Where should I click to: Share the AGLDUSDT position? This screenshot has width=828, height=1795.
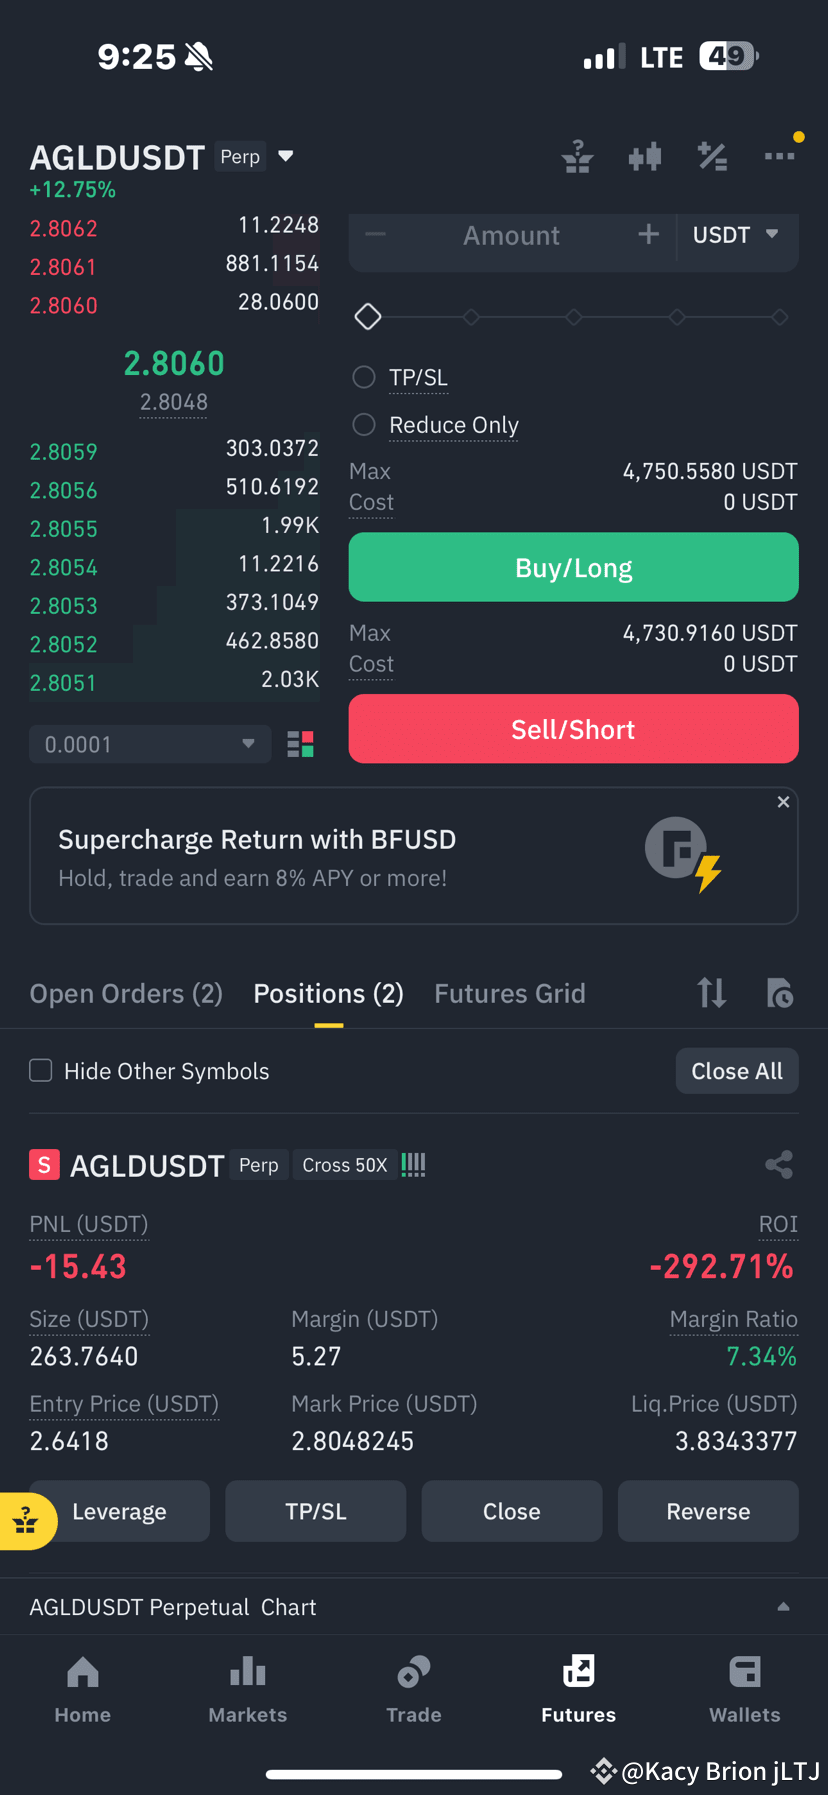tap(779, 1164)
